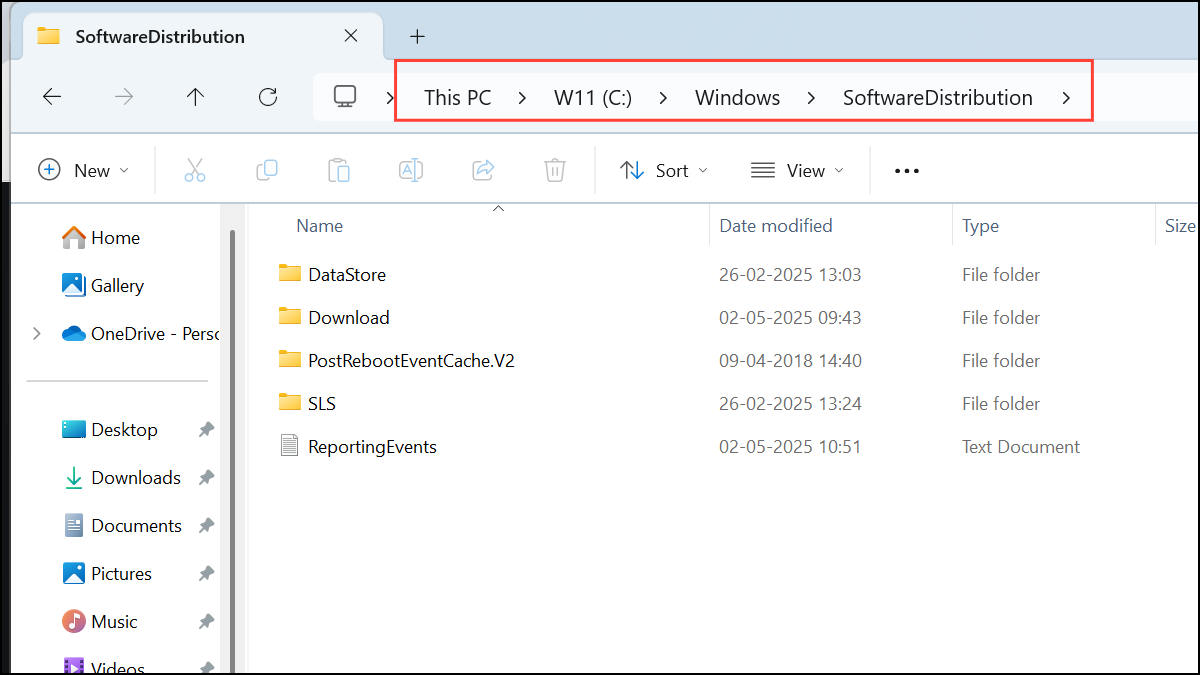Go up one folder level arrow
This screenshot has width=1200, height=675.
(196, 97)
